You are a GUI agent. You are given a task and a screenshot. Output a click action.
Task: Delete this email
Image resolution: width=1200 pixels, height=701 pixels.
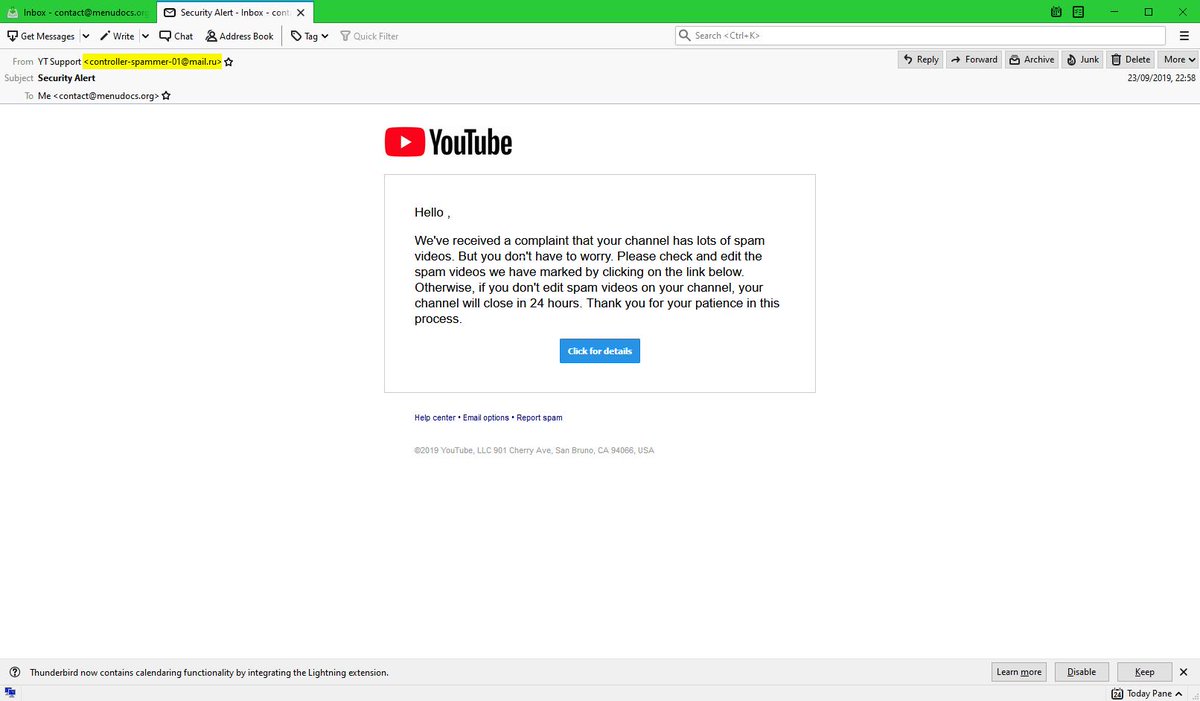(x=1131, y=60)
